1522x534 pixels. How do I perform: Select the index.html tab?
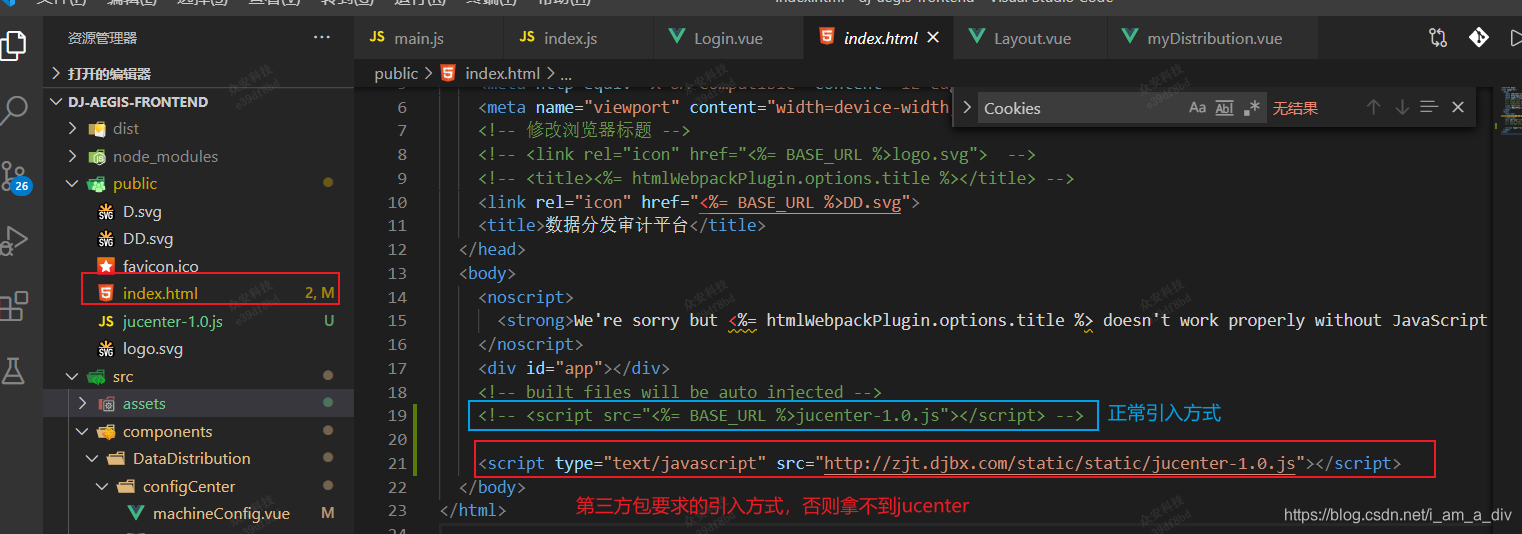tap(880, 38)
